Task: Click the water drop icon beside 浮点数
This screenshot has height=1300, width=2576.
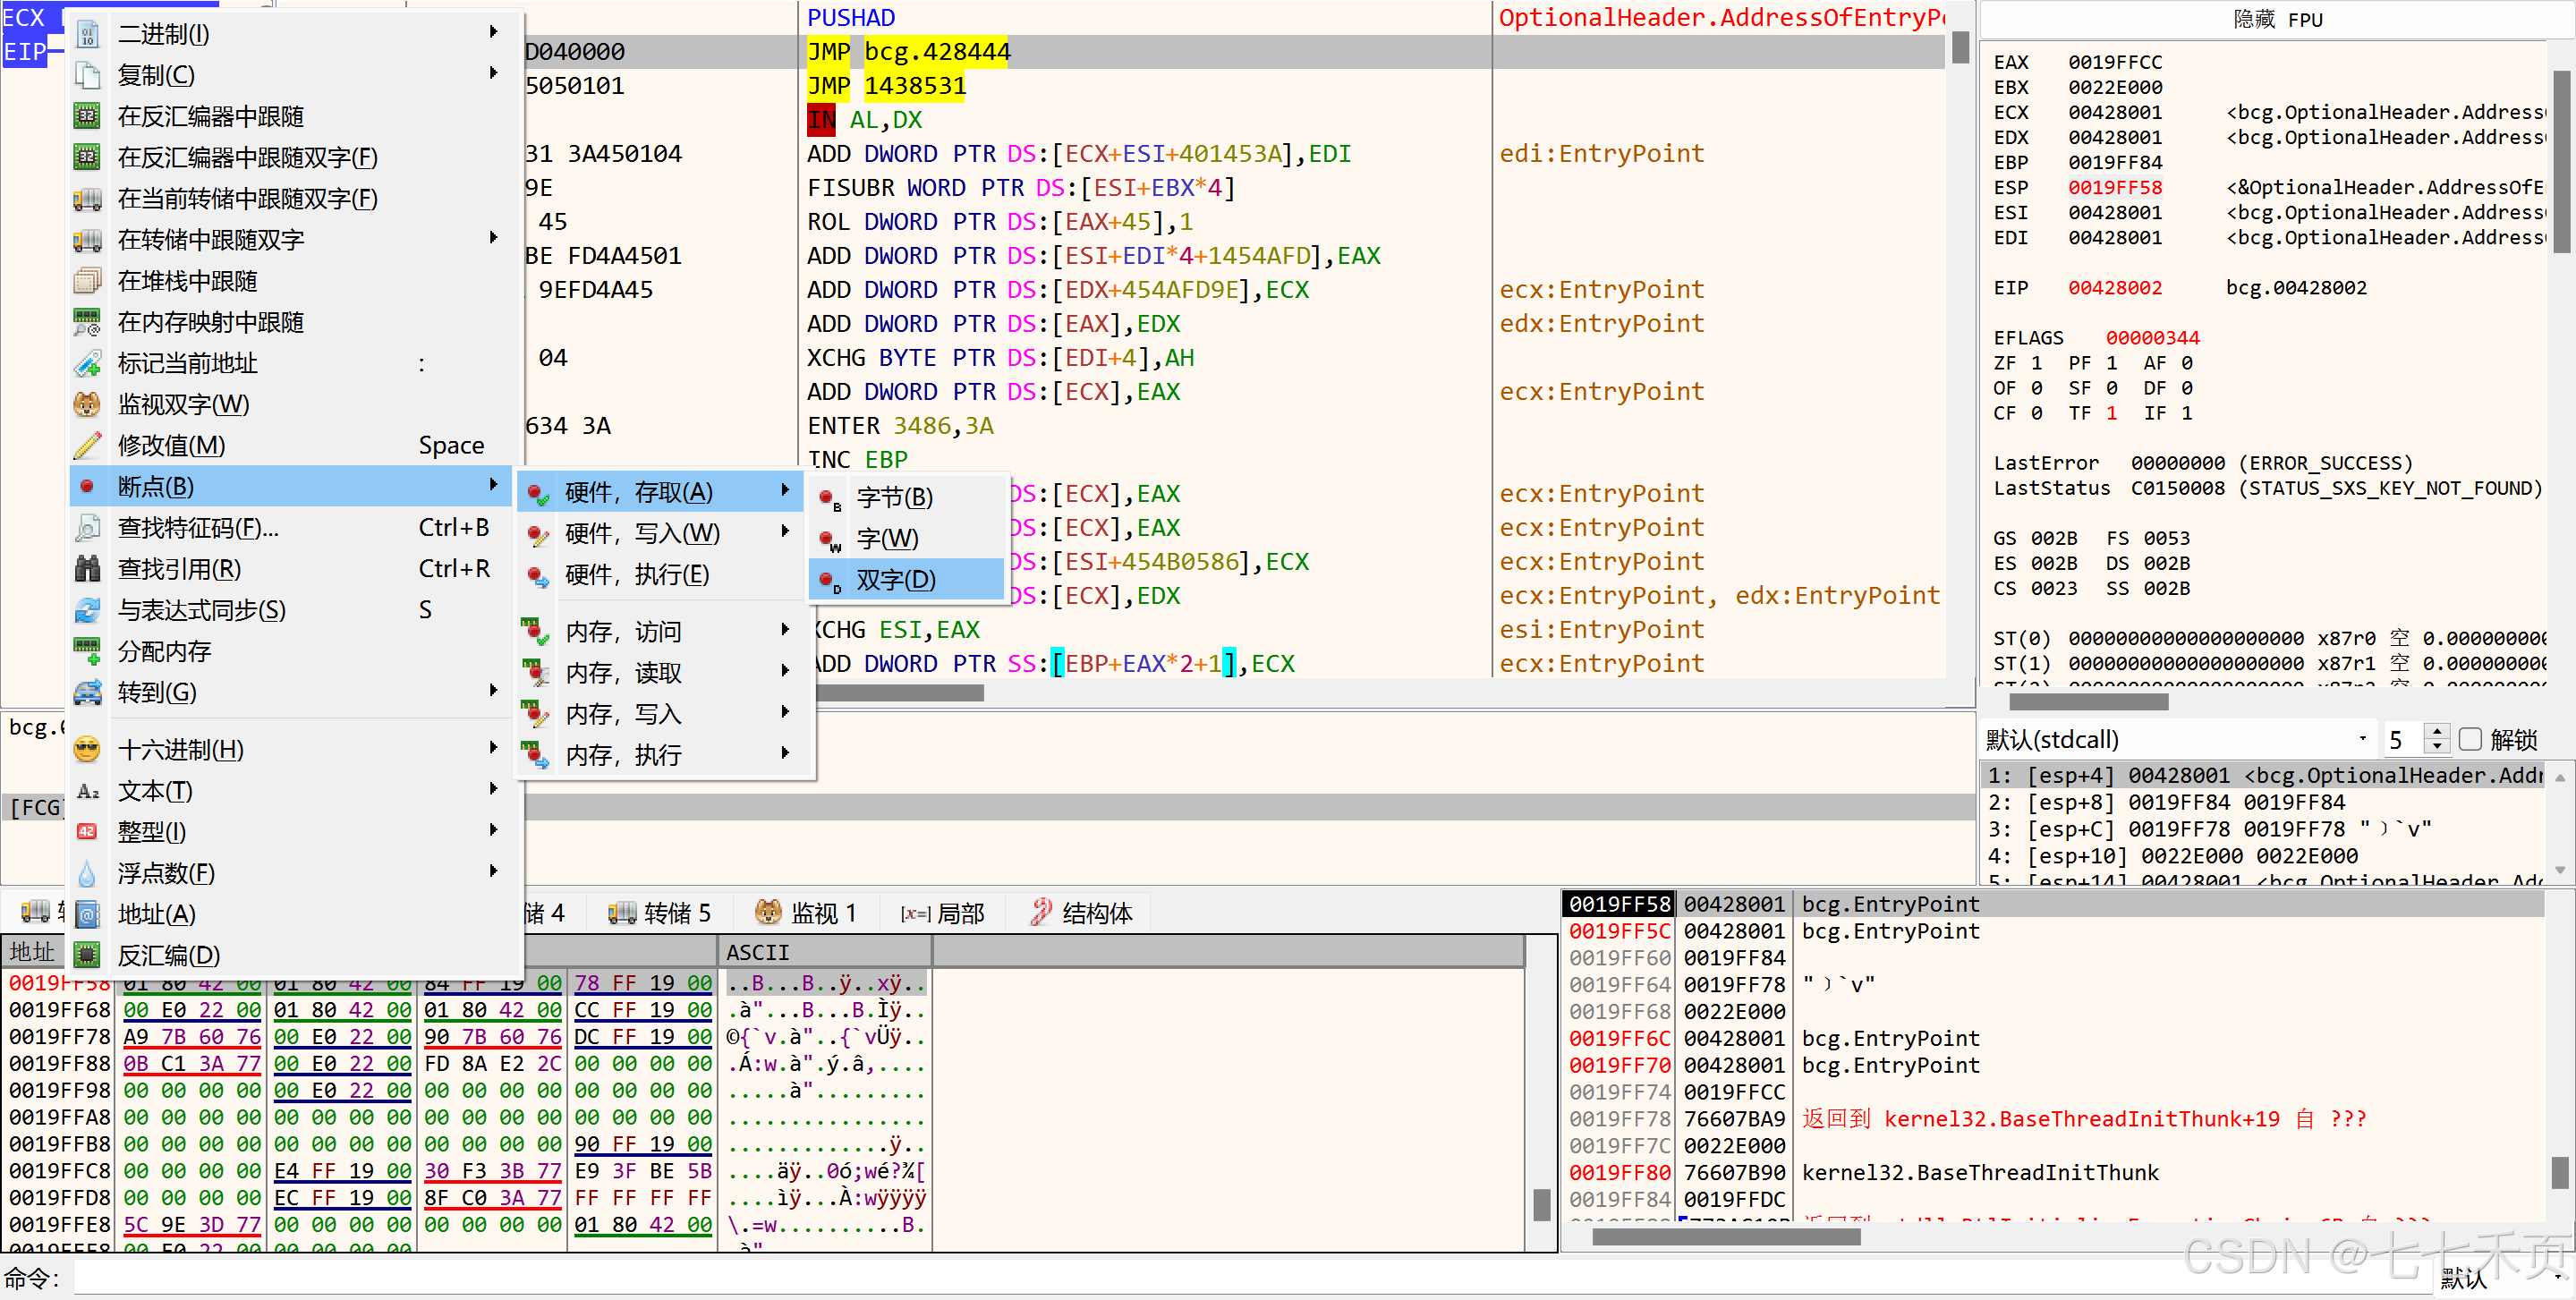Action: tap(88, 873)
